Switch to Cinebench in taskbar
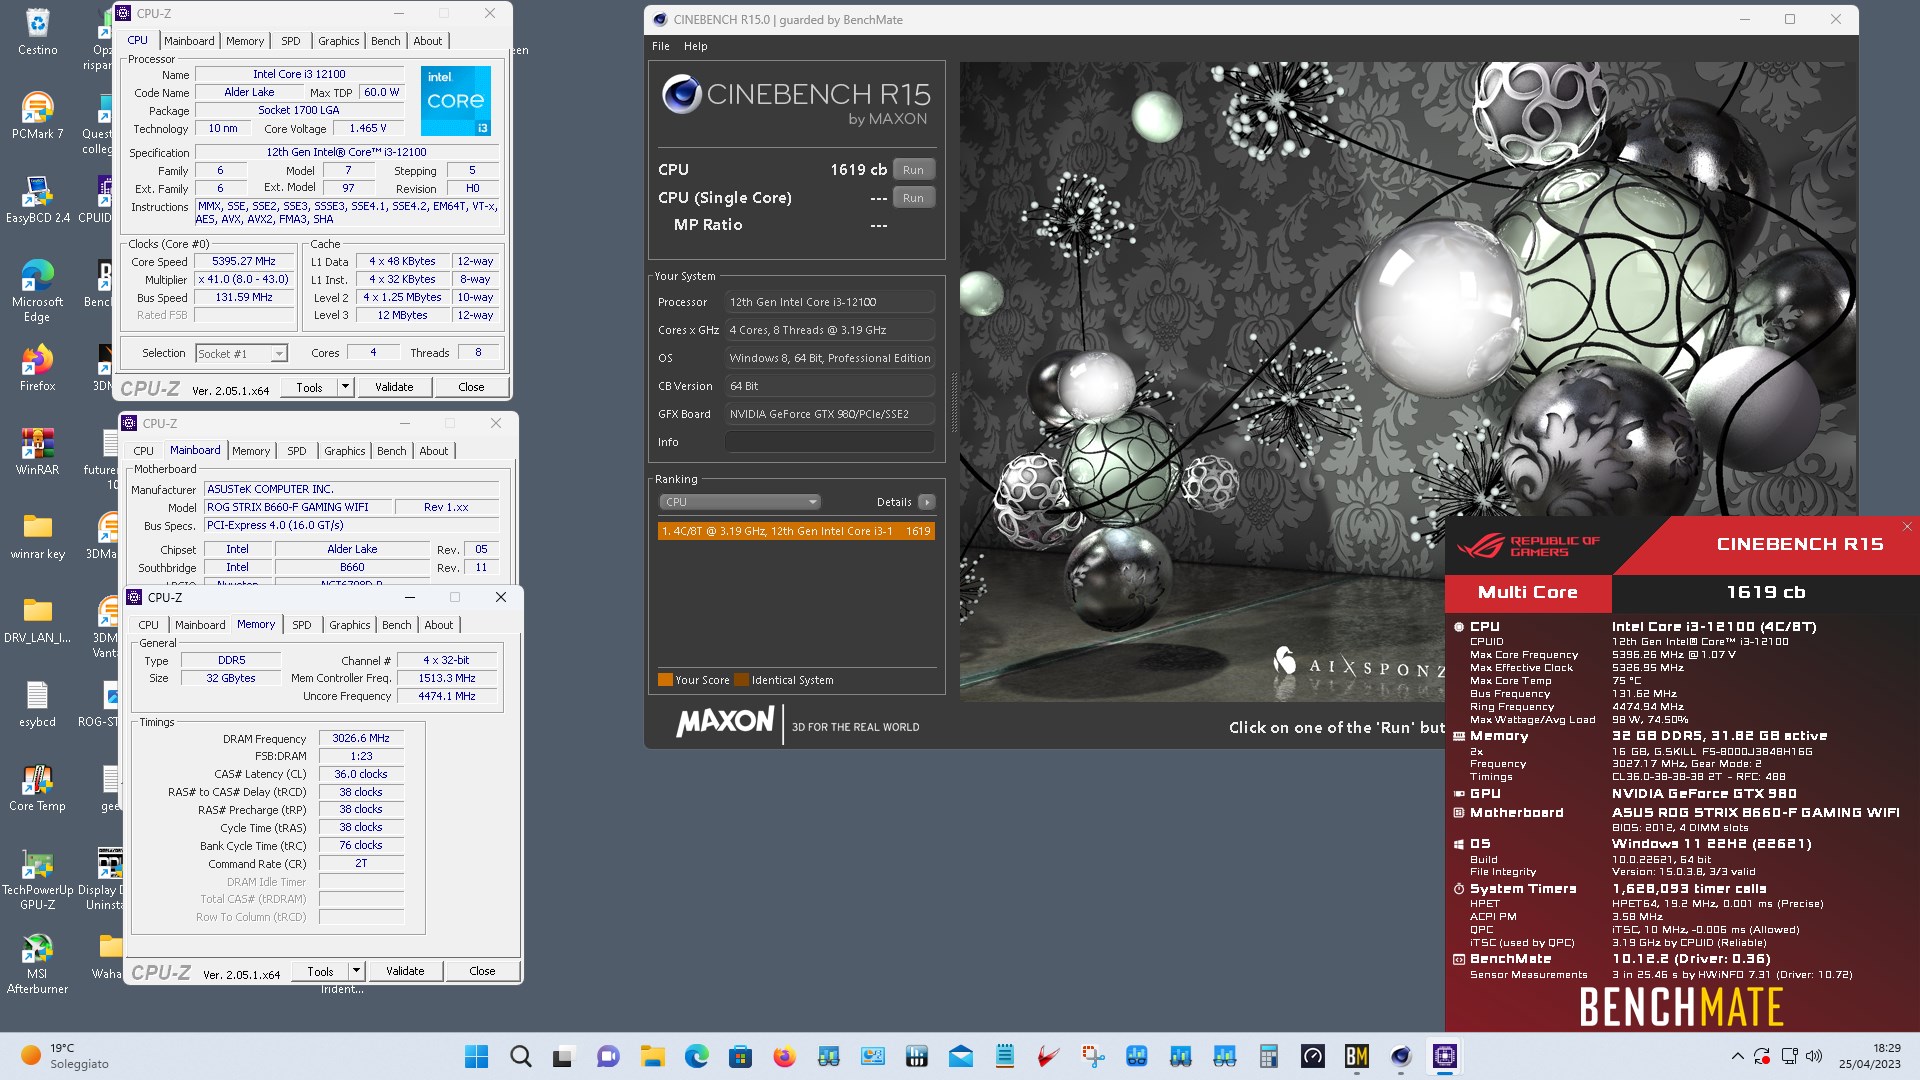The width and height of the screenshot is (1920, 1080). click(x=1400, y=1056)
